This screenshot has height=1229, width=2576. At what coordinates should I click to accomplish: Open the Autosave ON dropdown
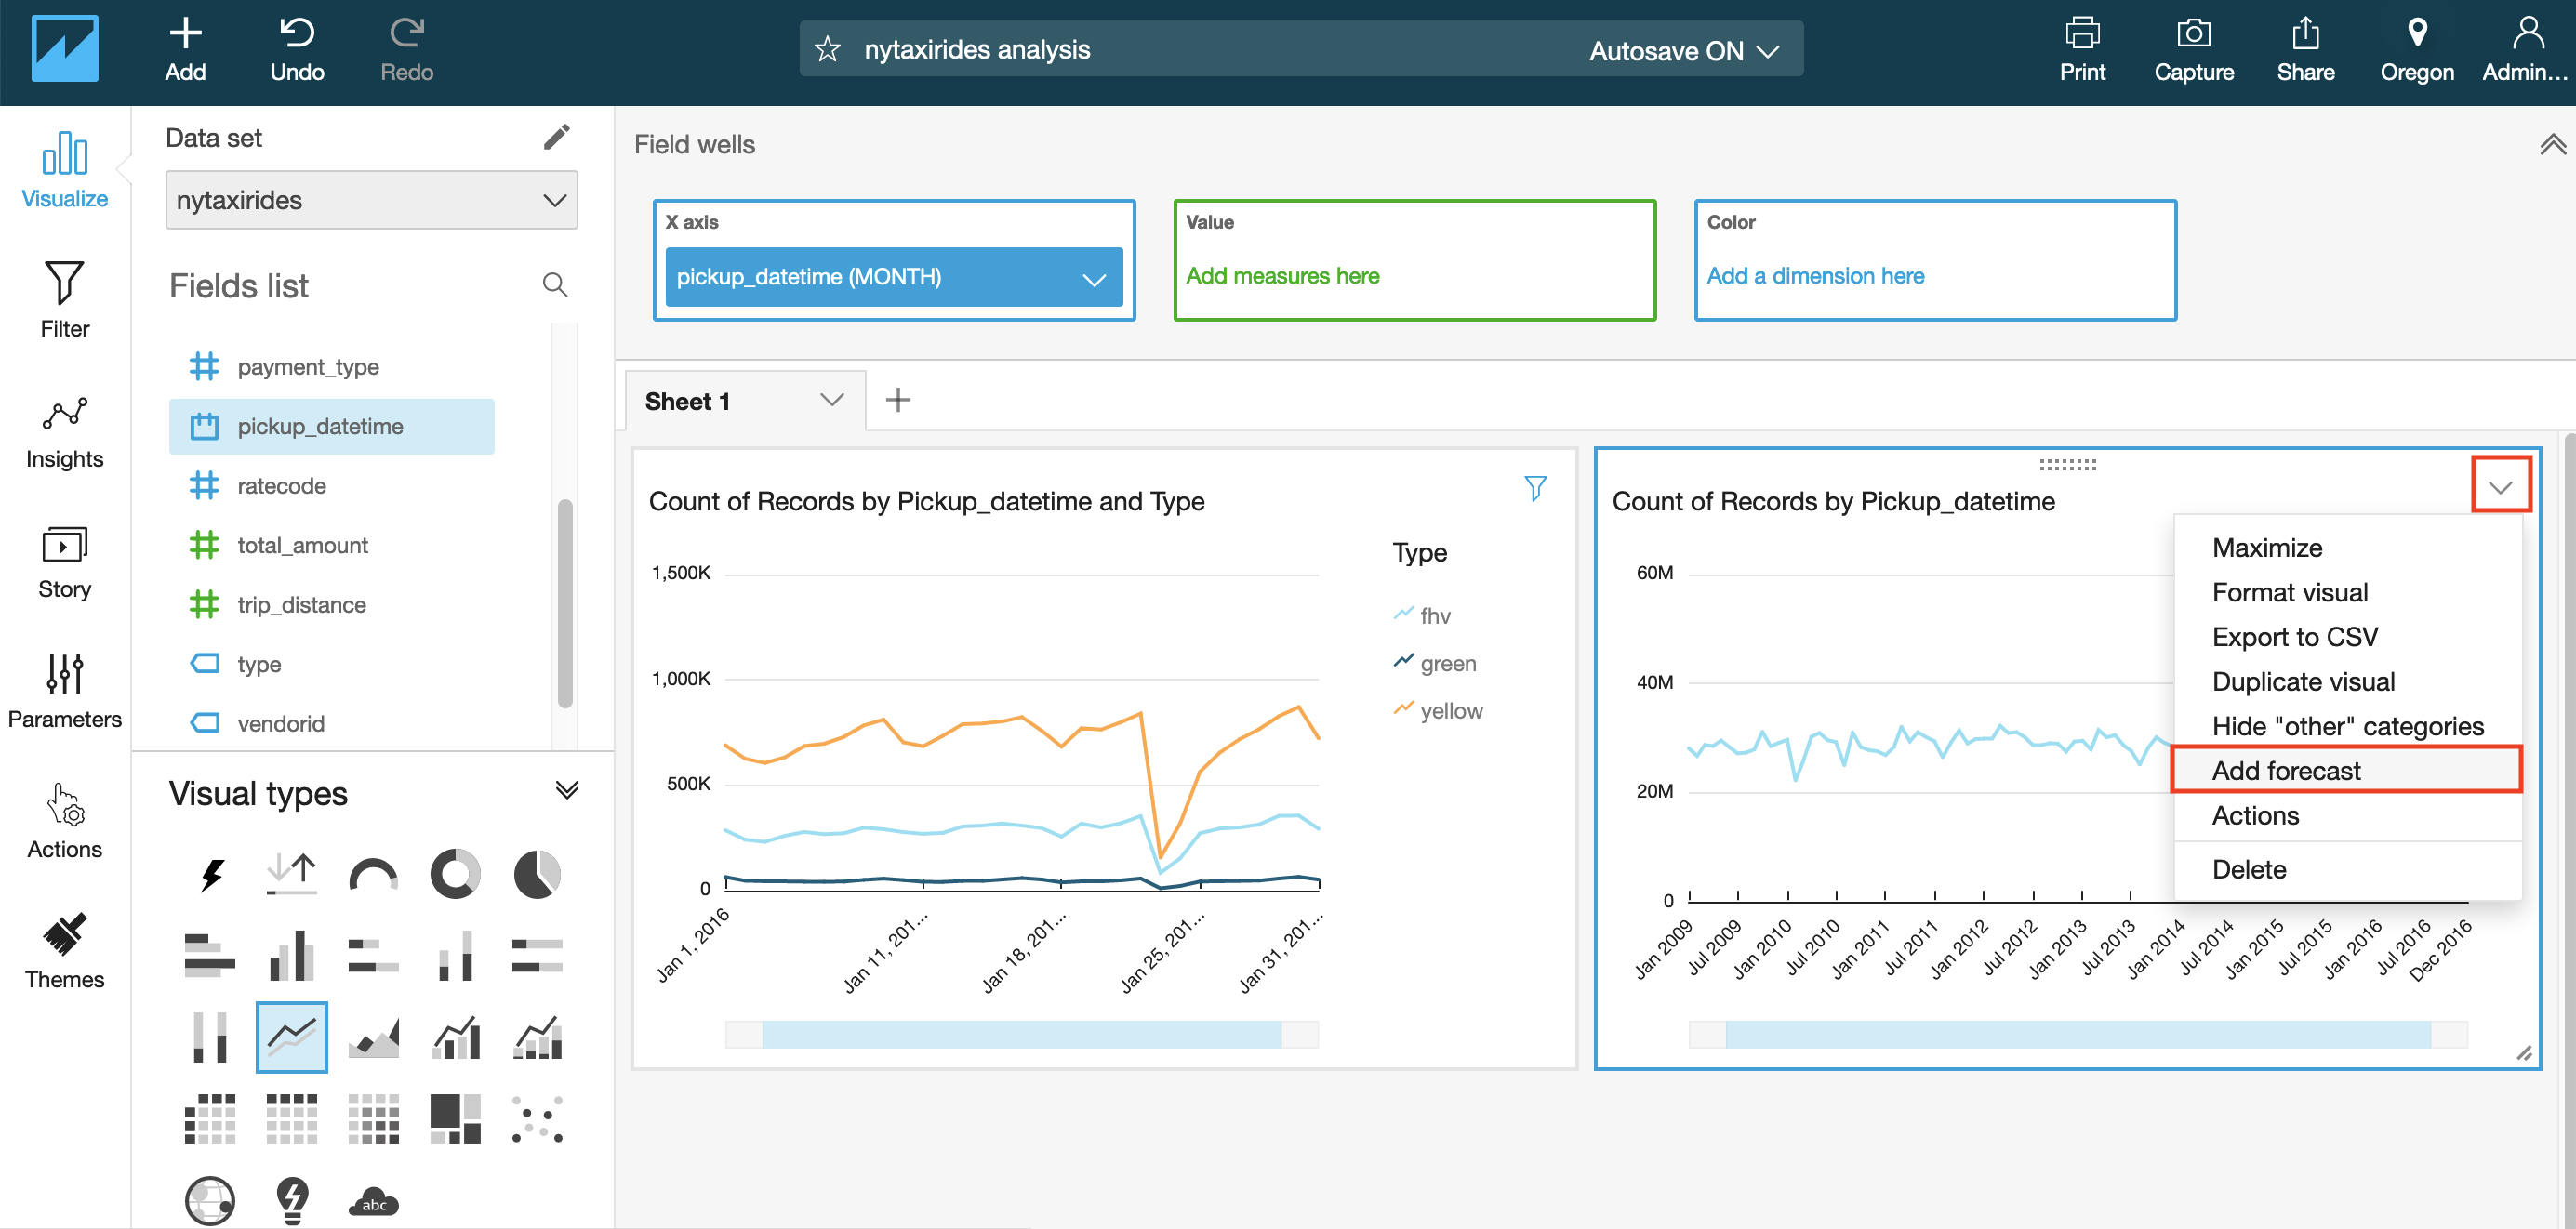(x=1684, y=50)
